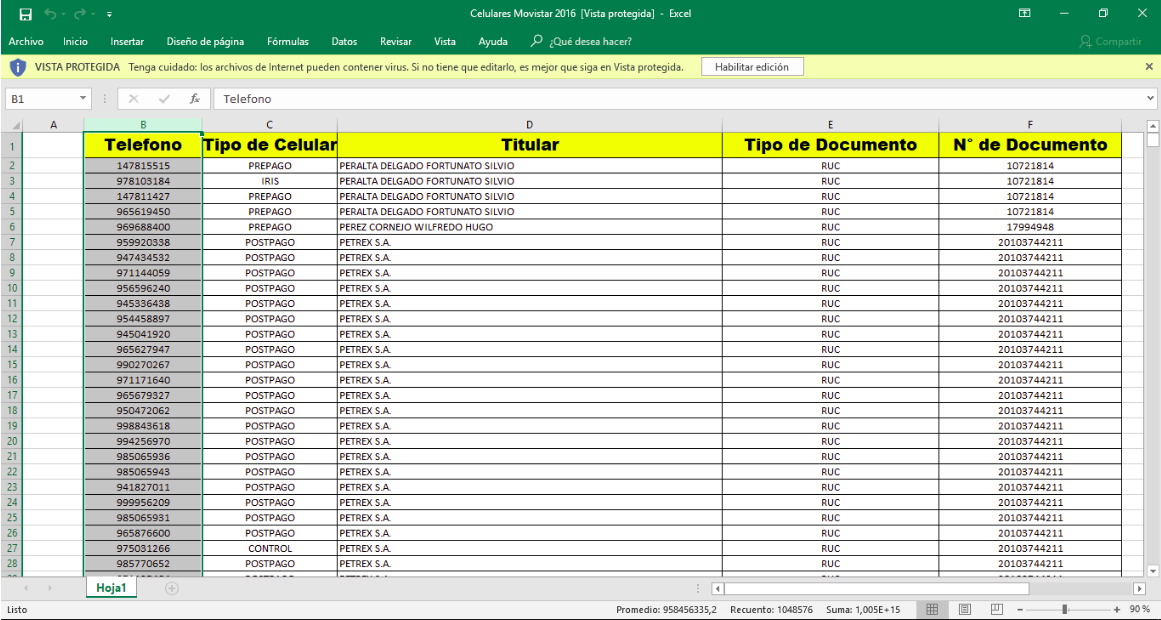Open the Archivo menu
Viewport: 1161px width, 620px height.
pos(26,41)
